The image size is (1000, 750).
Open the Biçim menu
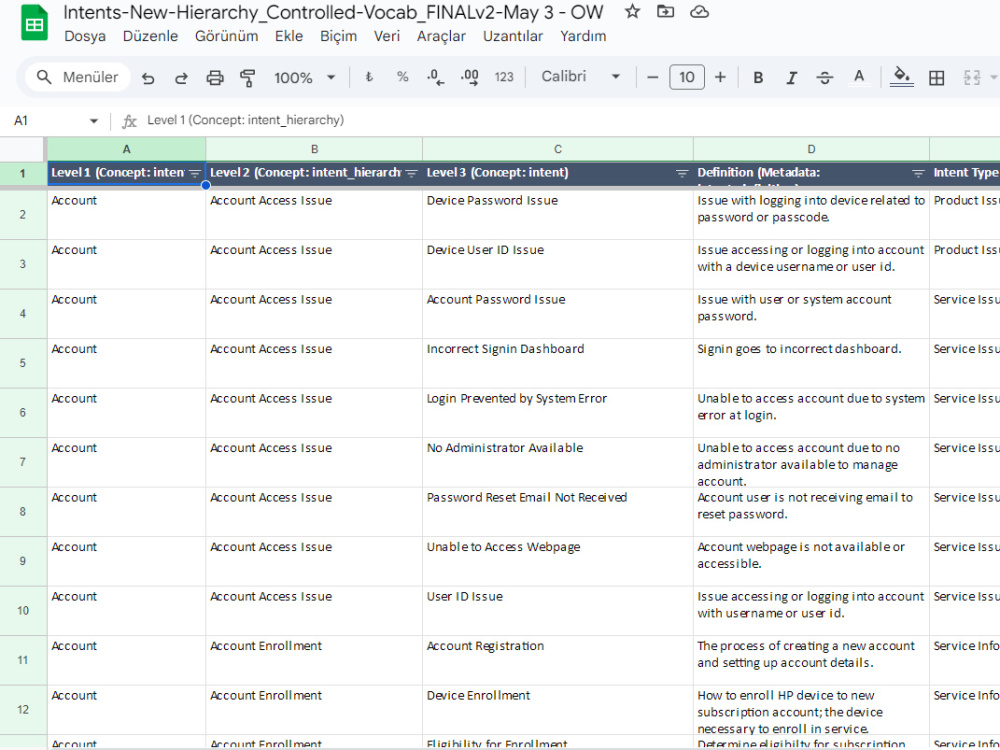pos(338,36)
